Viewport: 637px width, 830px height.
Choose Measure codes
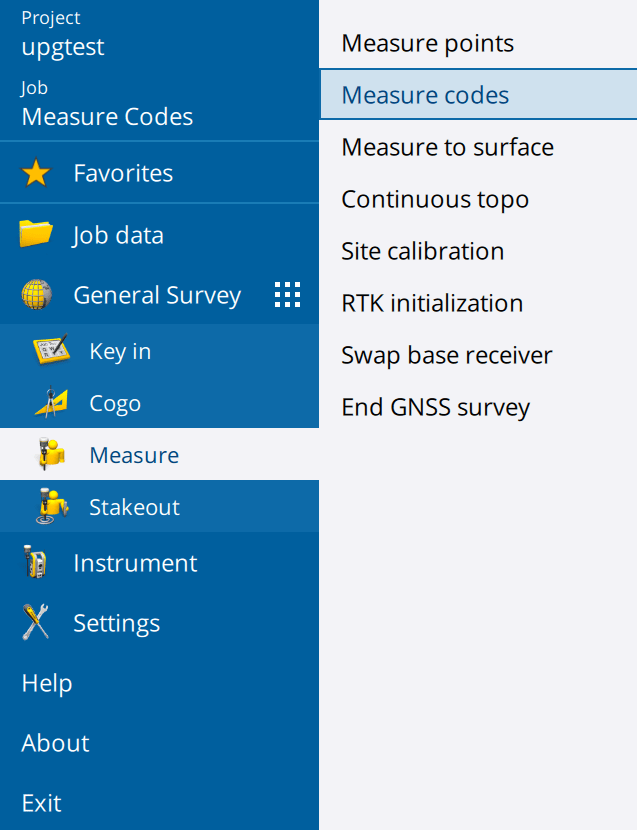[424, 95]
